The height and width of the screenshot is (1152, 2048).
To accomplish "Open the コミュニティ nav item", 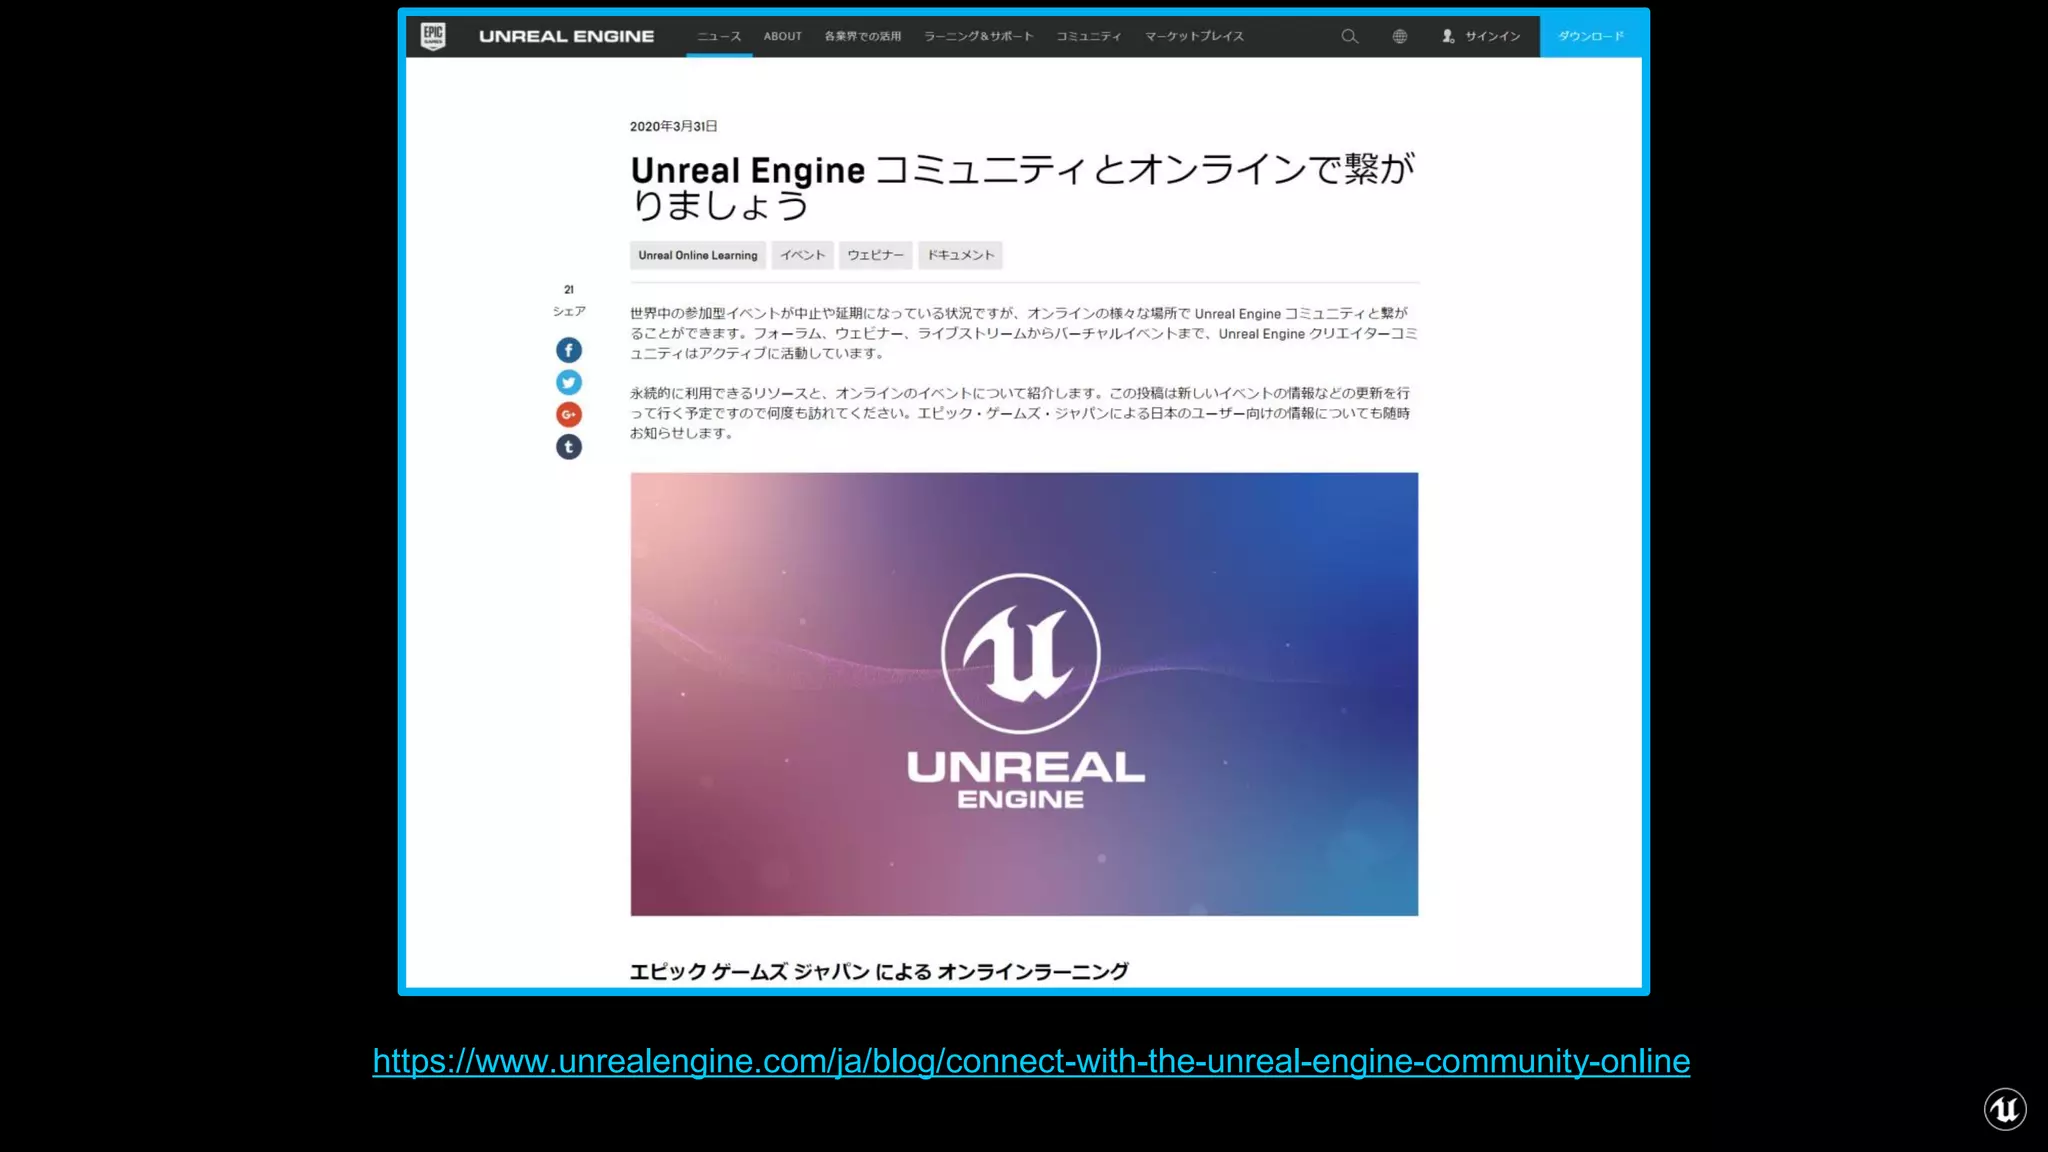I will point(1089,36).
